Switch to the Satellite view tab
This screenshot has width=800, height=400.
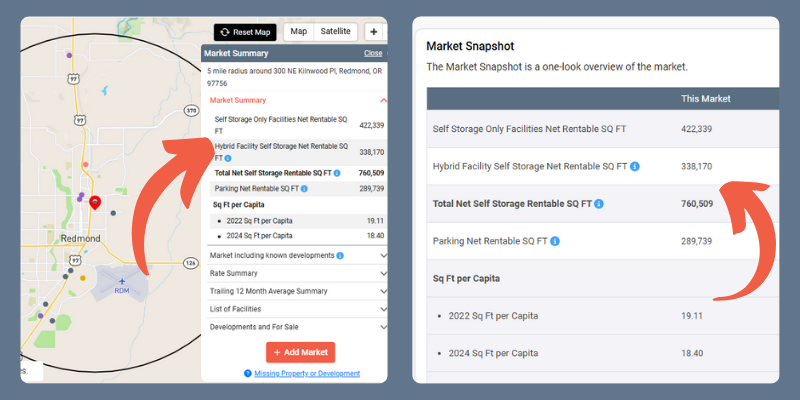click(x=336, y=32)
